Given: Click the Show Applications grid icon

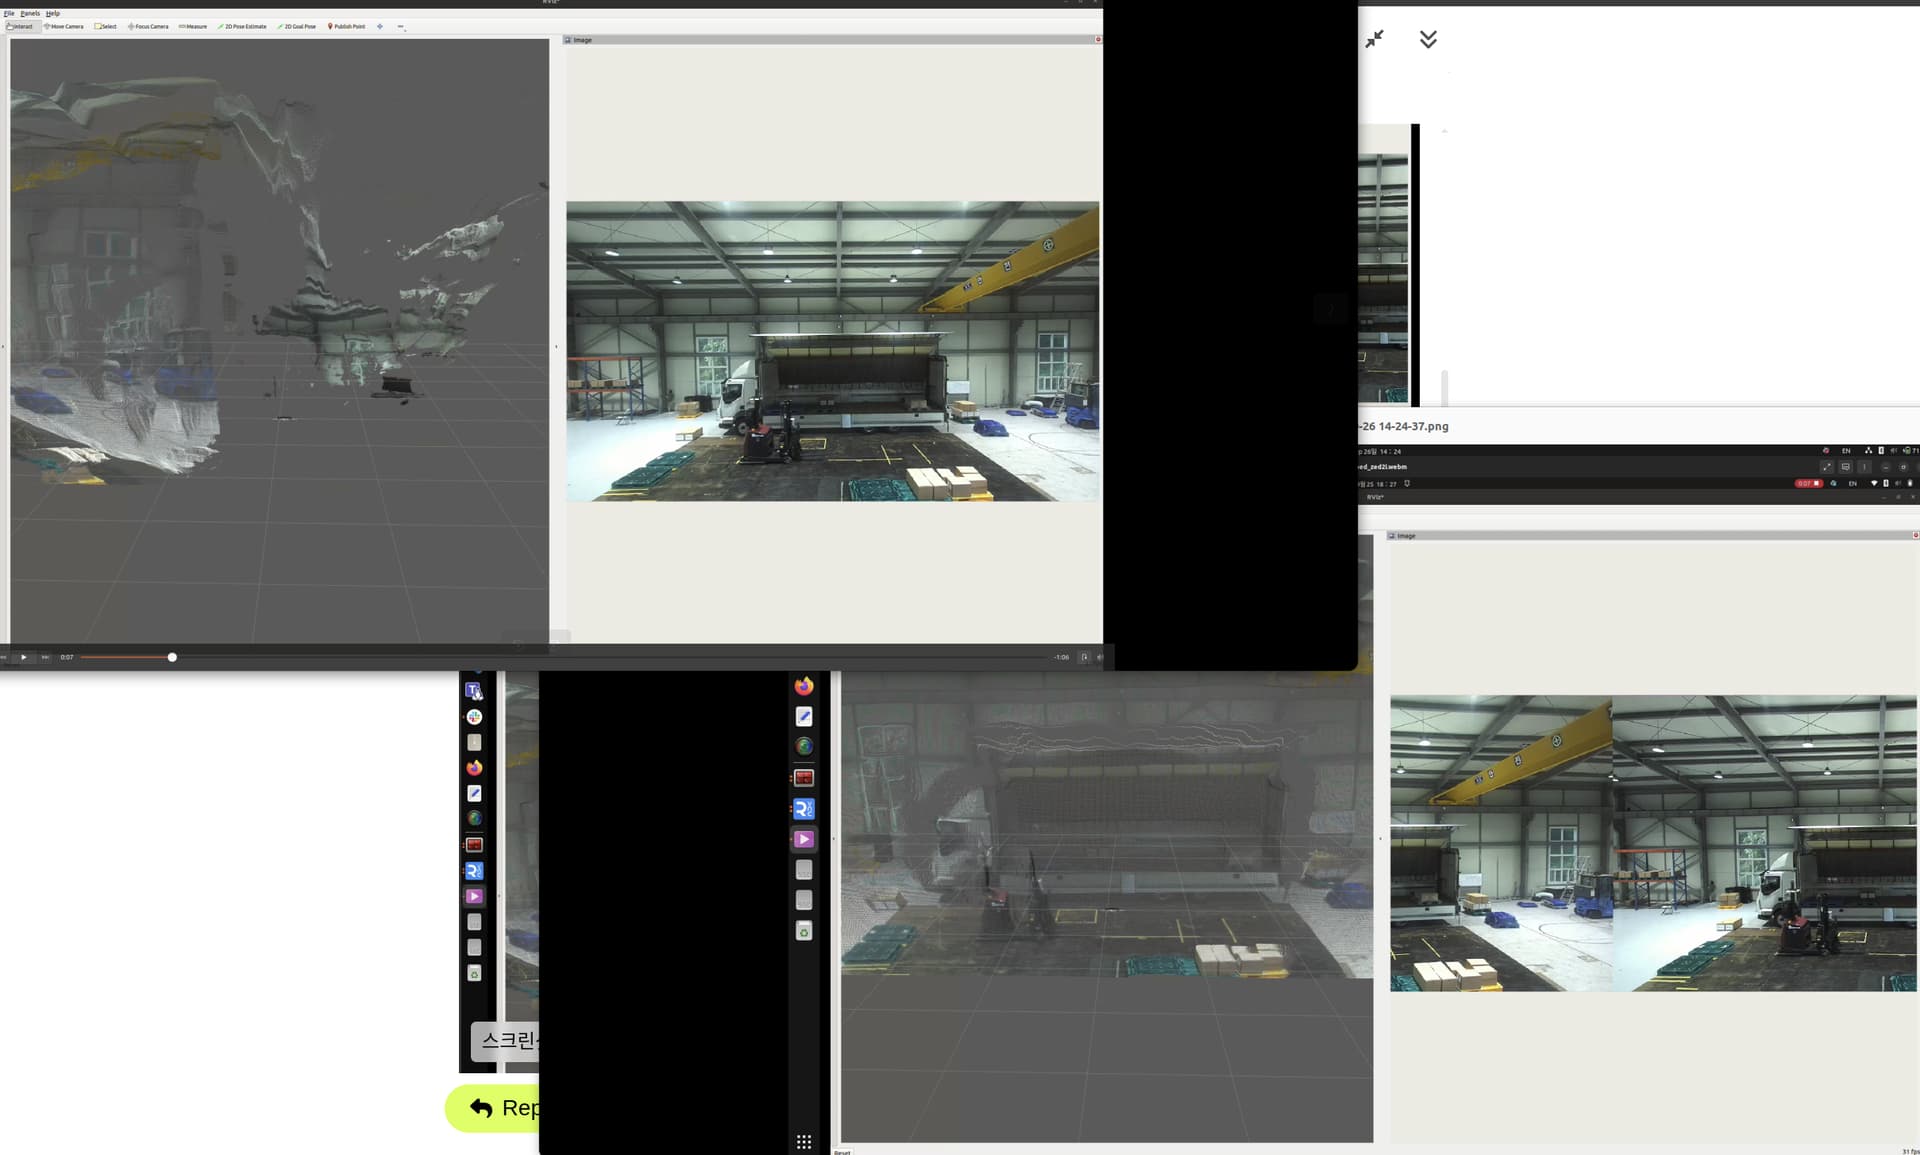Looking at the screenshot, I should tap(803, 1142).
